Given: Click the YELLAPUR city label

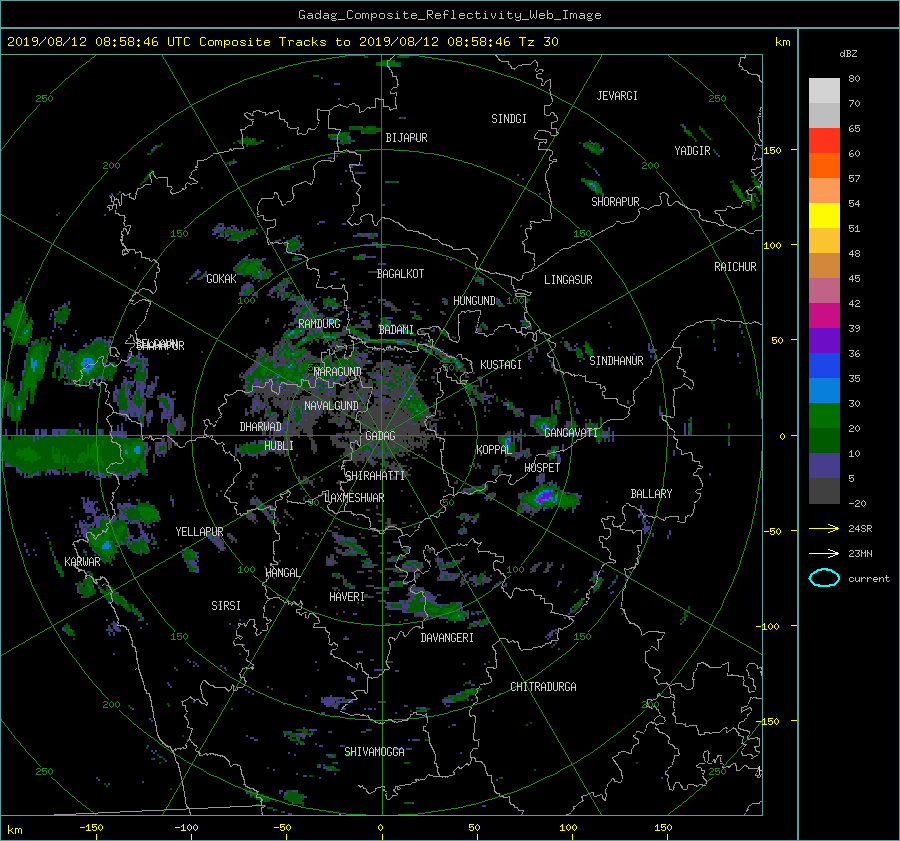Looking at the screenshot, I should (199, 532).
